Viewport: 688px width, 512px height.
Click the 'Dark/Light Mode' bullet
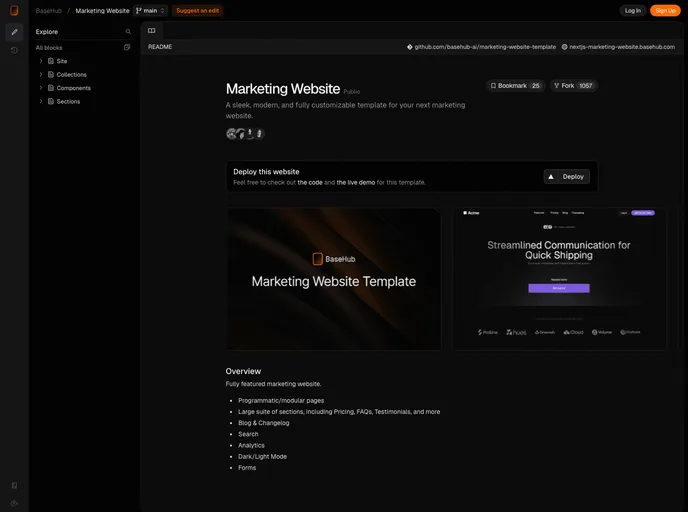(x=262, y=456)
